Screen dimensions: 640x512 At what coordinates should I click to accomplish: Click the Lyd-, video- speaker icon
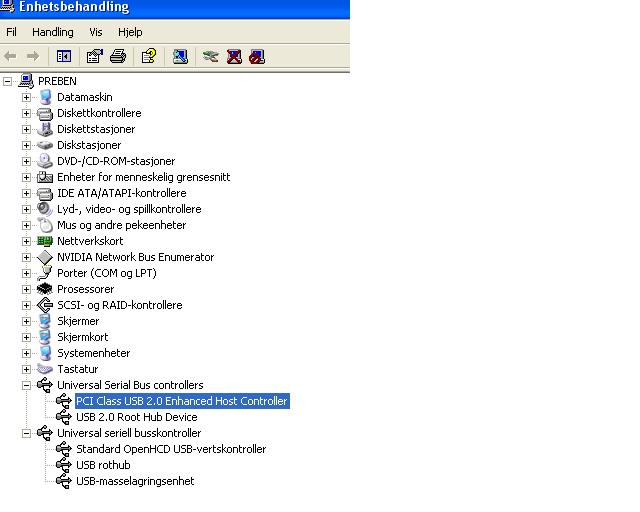45,209
